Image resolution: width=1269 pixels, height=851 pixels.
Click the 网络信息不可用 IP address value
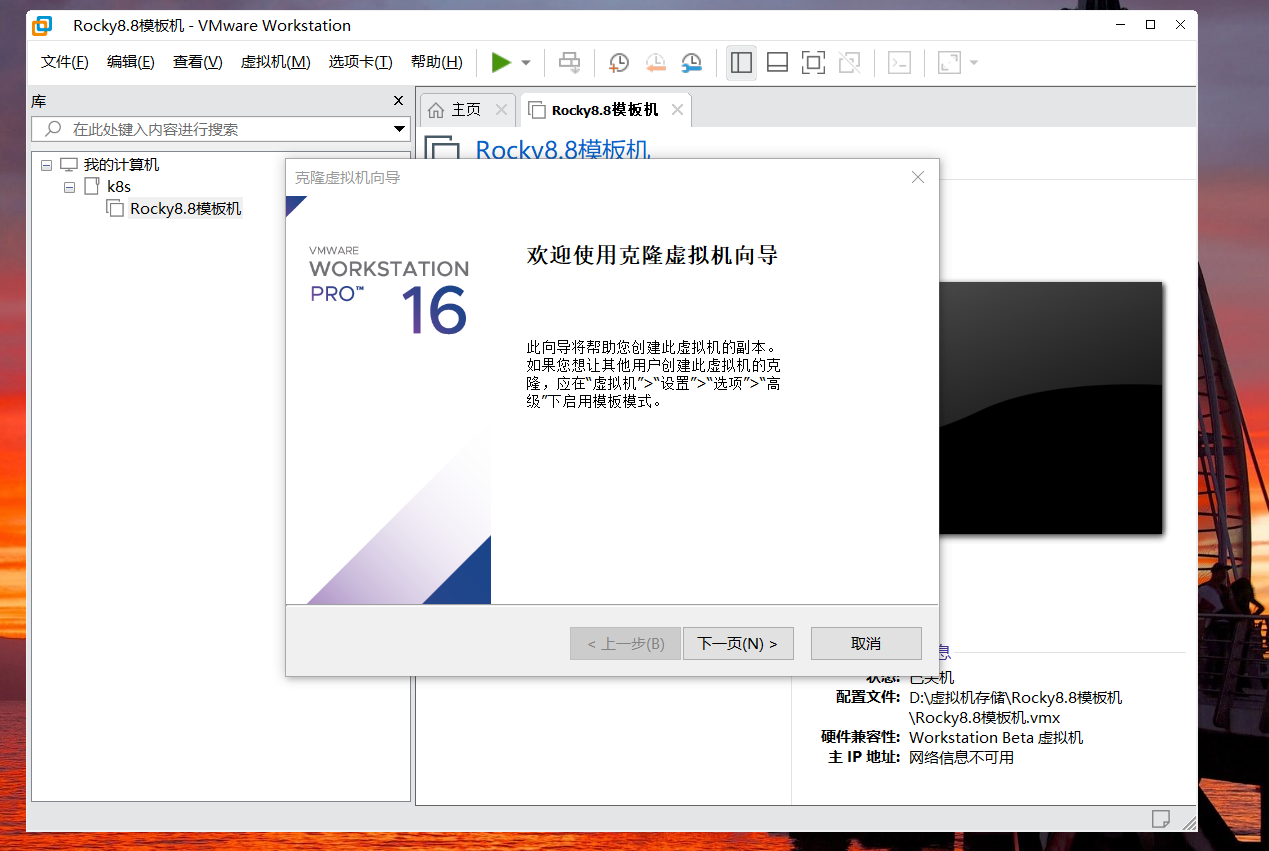(961, 758)
